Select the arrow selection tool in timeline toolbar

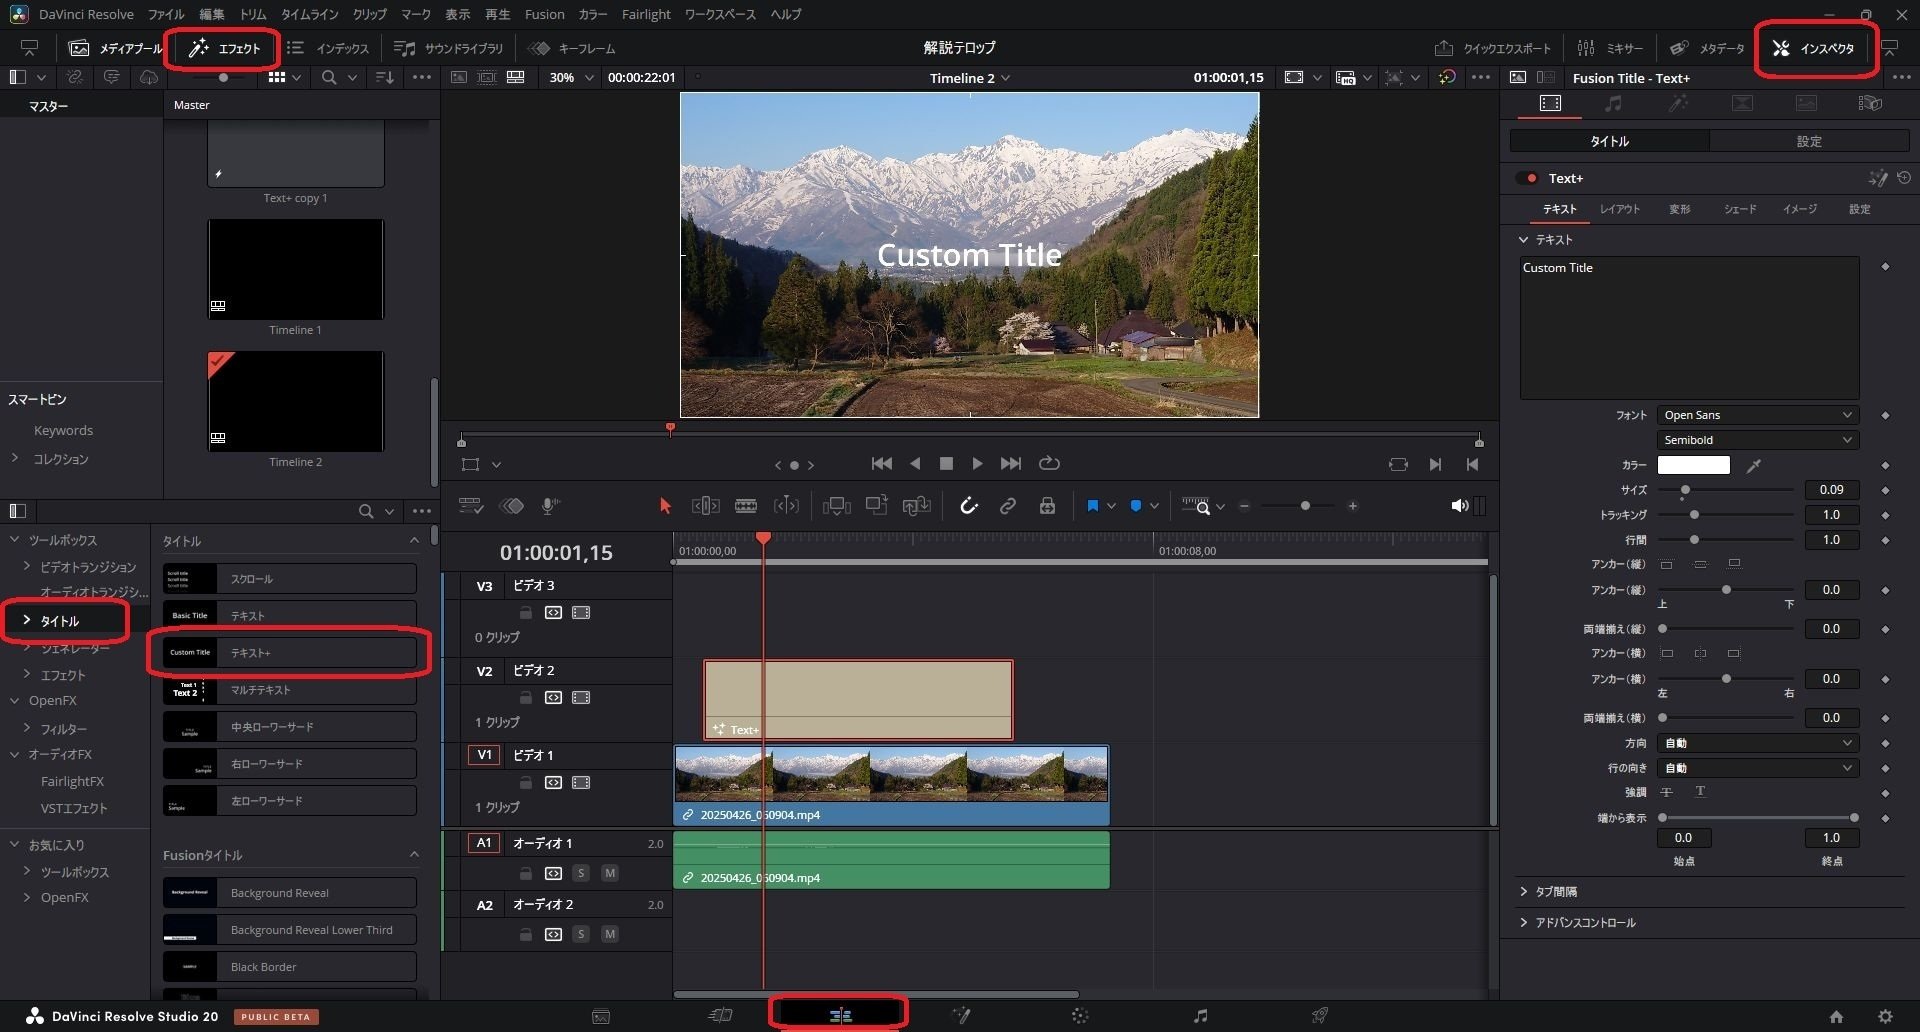[x=665, y=506]
